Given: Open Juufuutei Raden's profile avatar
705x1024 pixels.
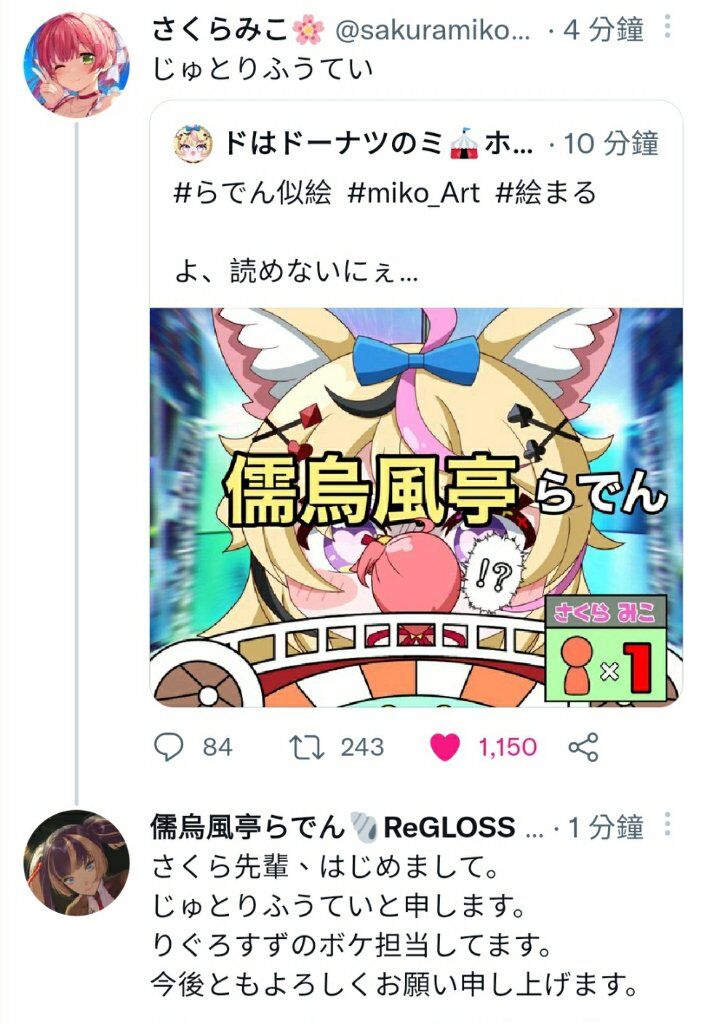Looking at the screenshot, I should pyautogui.click(x=76, y=863).
